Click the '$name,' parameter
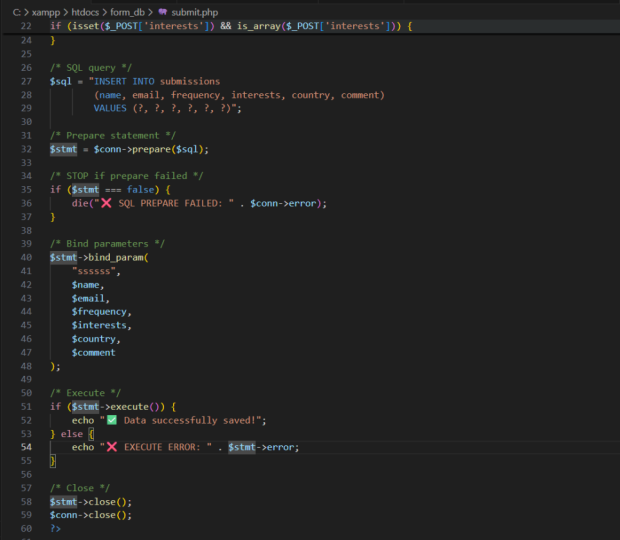 click(88, 285)
